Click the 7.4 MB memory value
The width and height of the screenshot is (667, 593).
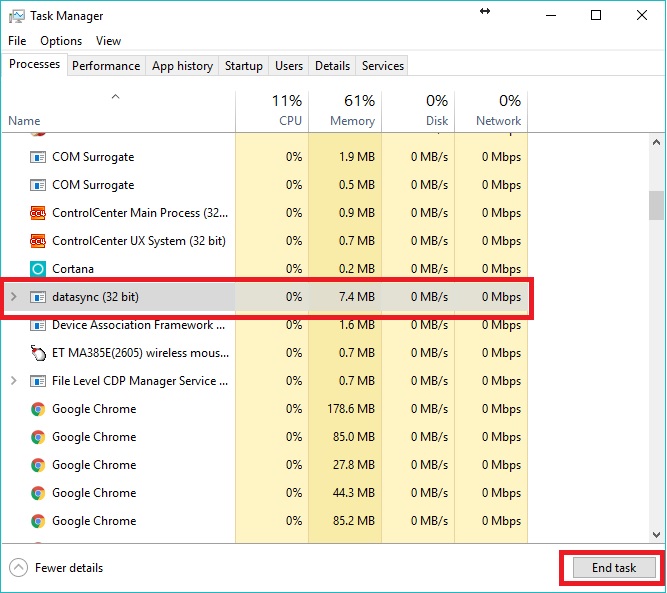(x=356, y=297)
